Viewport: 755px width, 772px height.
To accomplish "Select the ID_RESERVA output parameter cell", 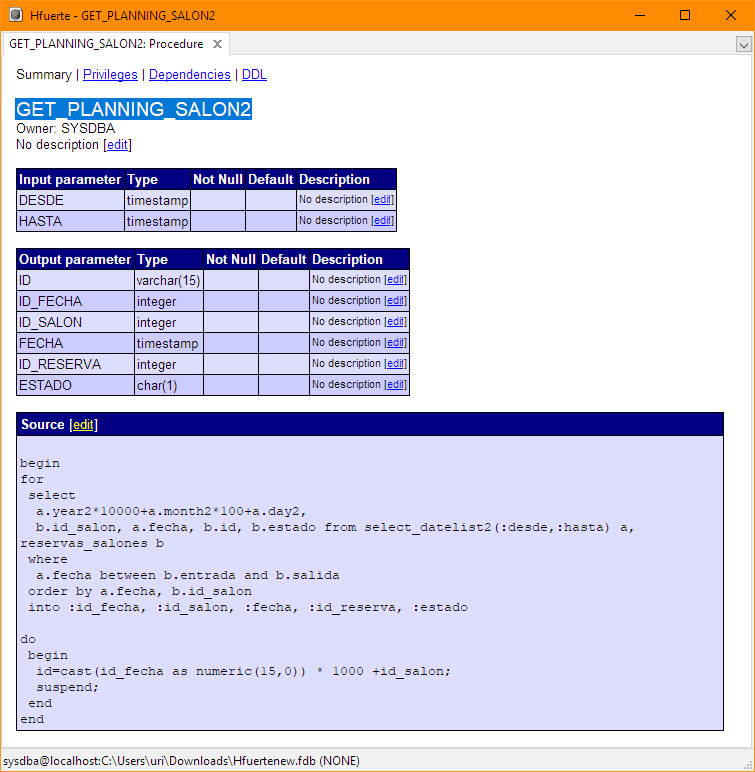I will pyautogui.click(x=75, y=364).
